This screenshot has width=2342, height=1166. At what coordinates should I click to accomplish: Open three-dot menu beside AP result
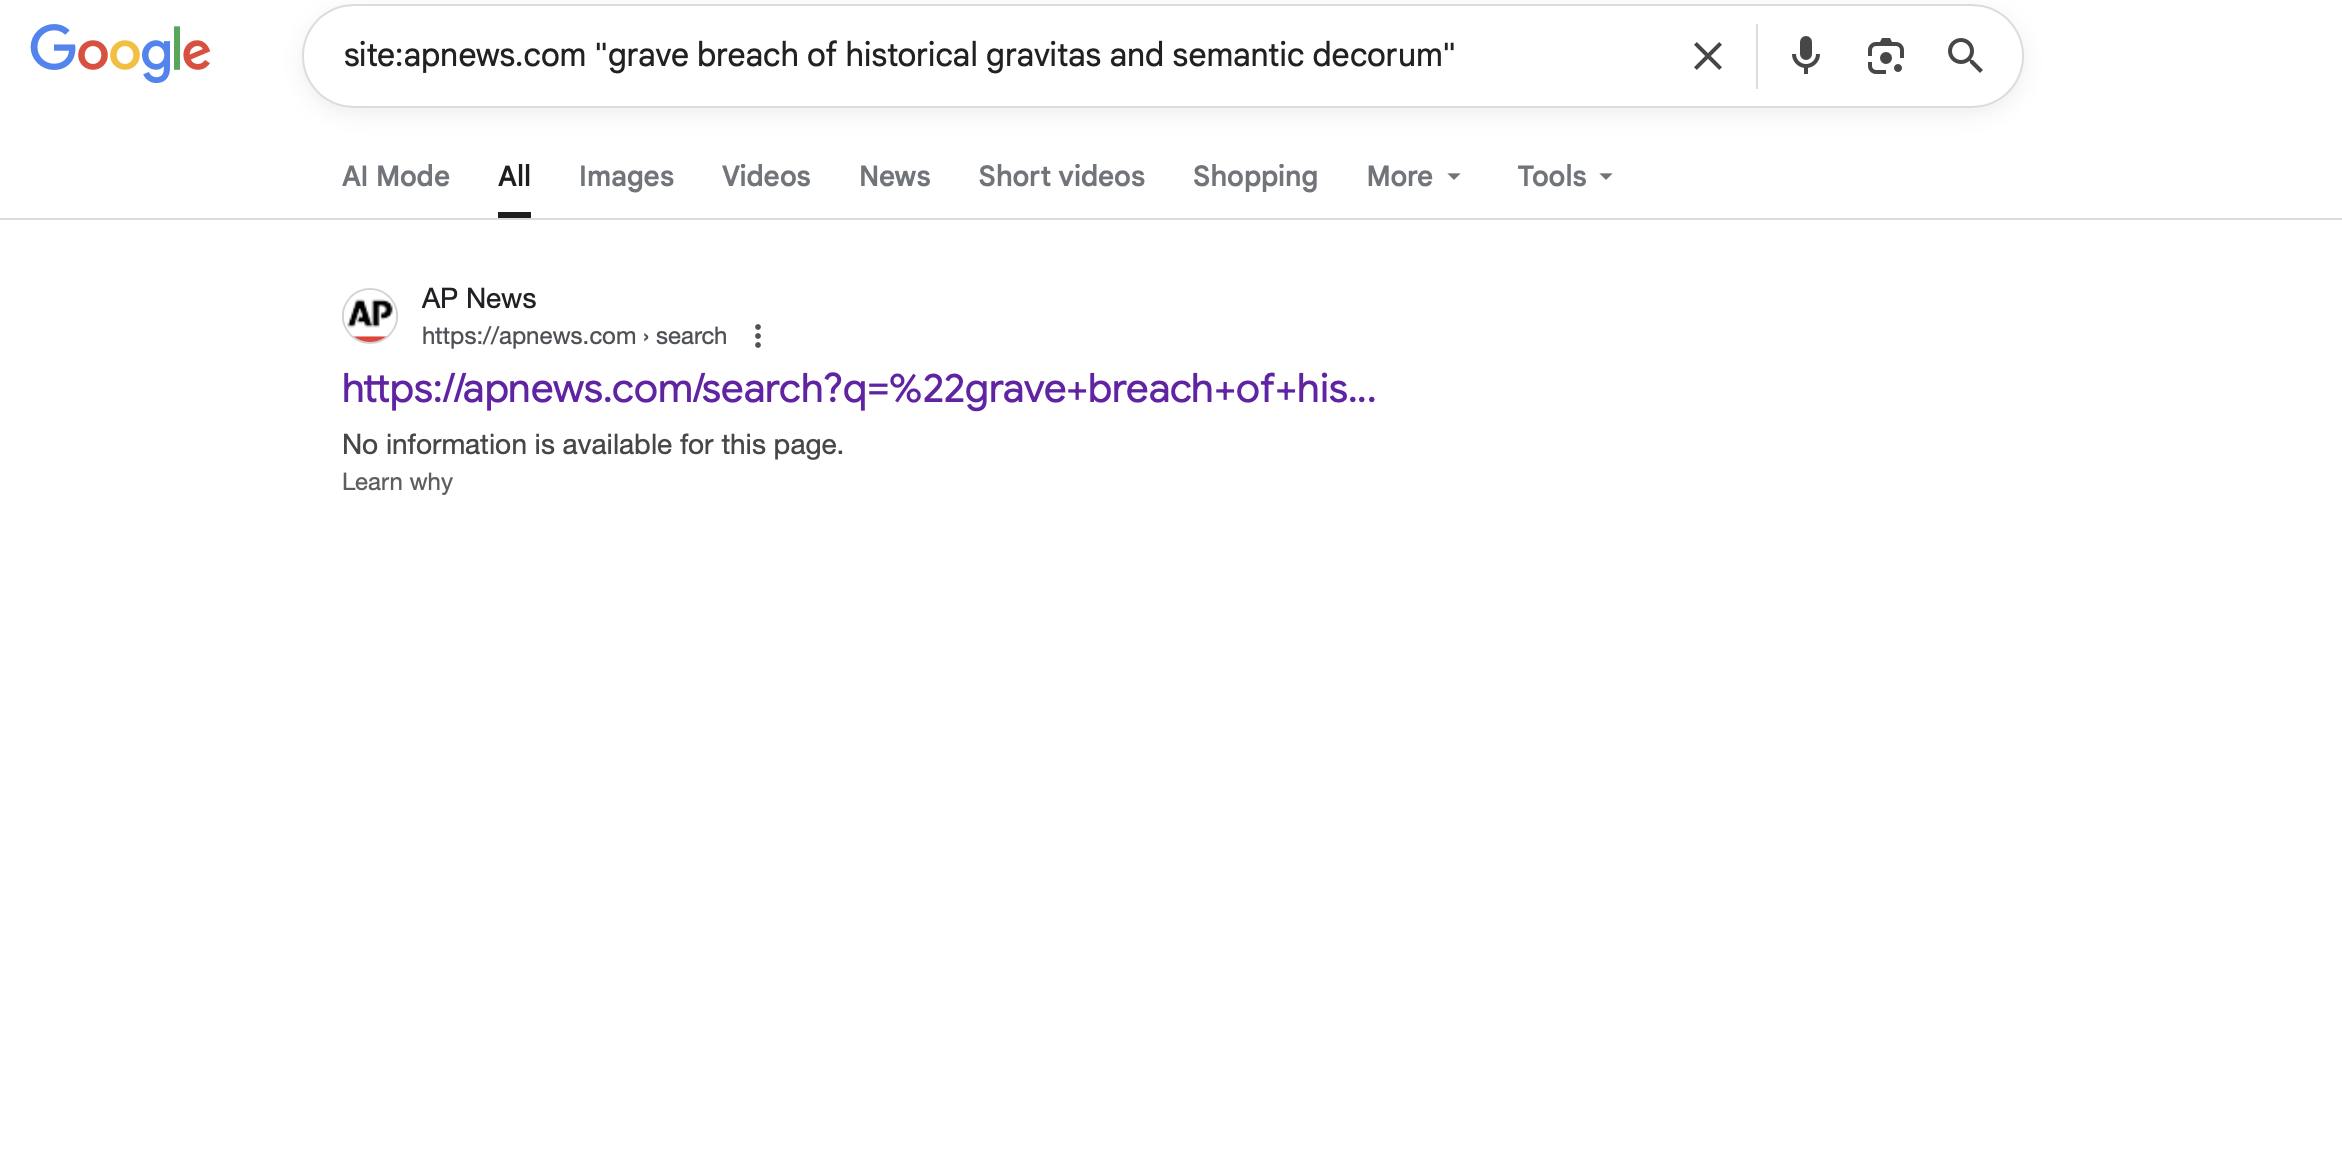tap(758, 336)
